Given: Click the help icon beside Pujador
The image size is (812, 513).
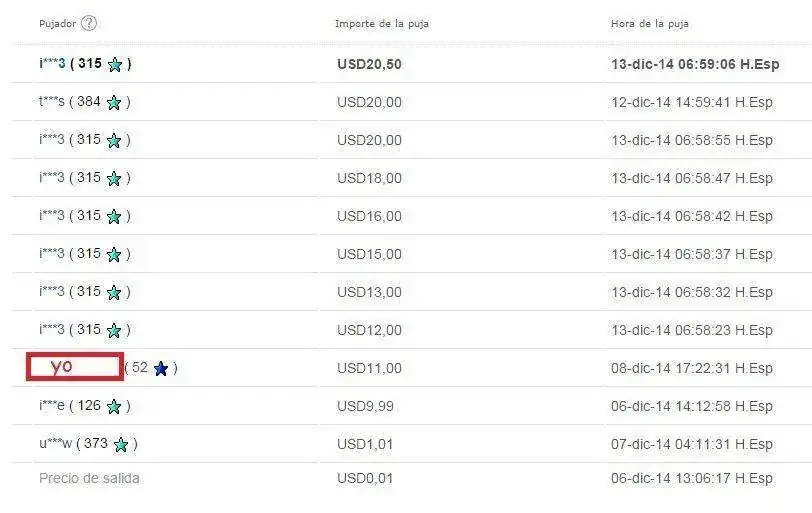Looking at the screenshot, I should [x=89, y=23].
